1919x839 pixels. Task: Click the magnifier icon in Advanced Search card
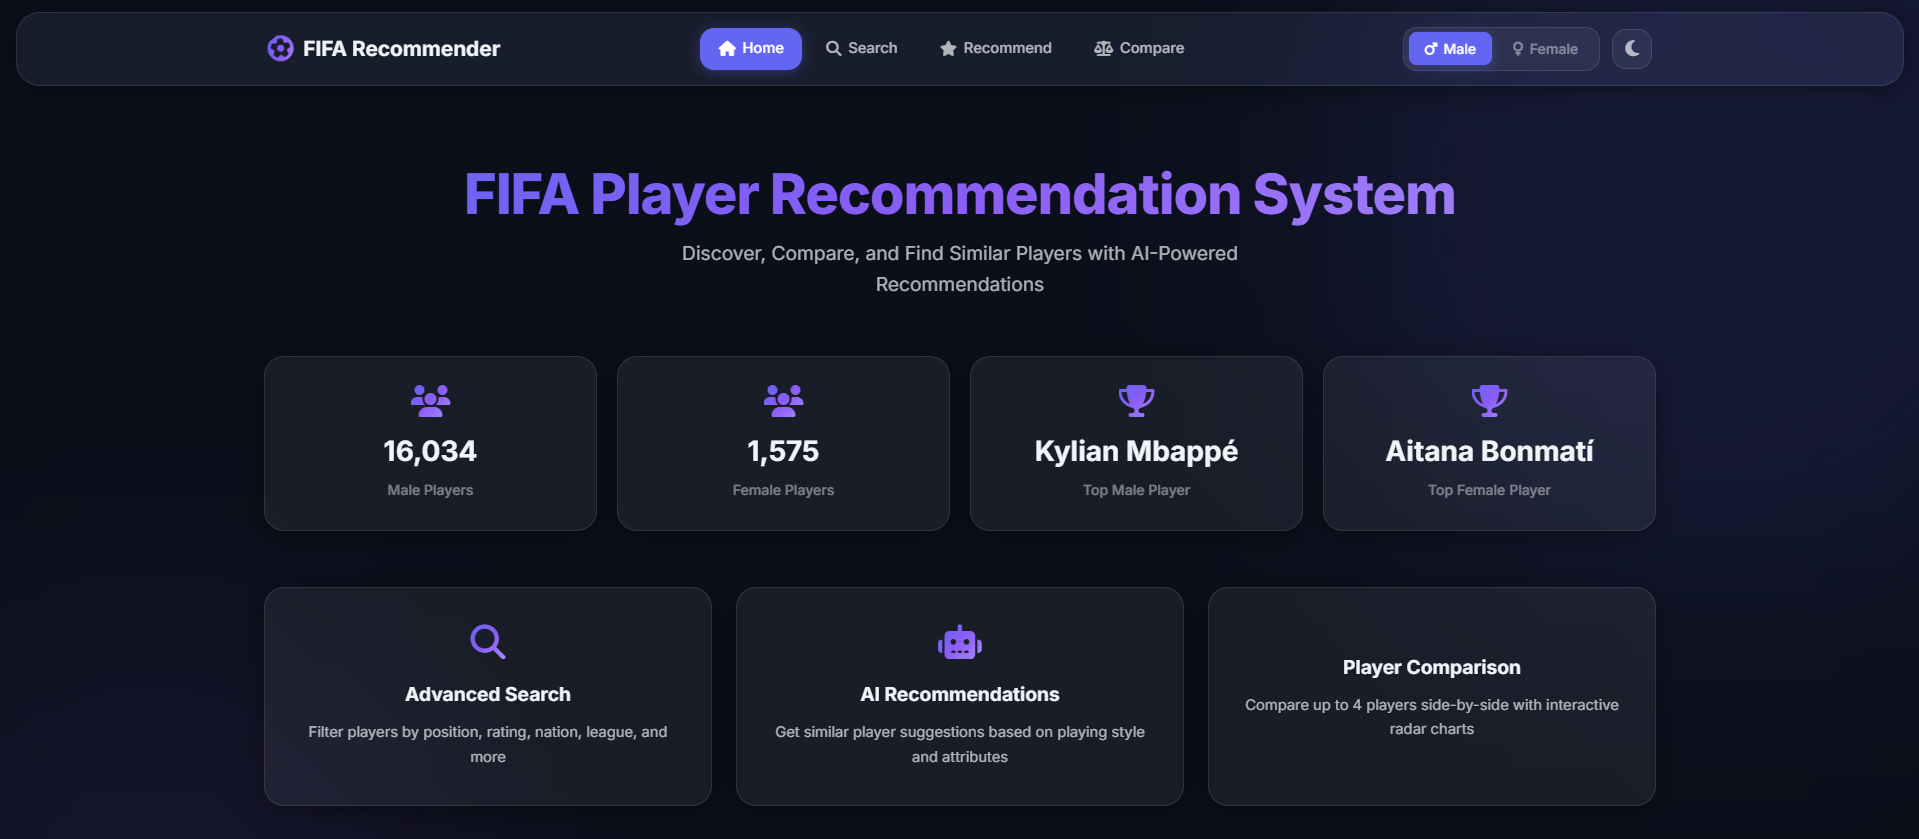click(488, 642)
